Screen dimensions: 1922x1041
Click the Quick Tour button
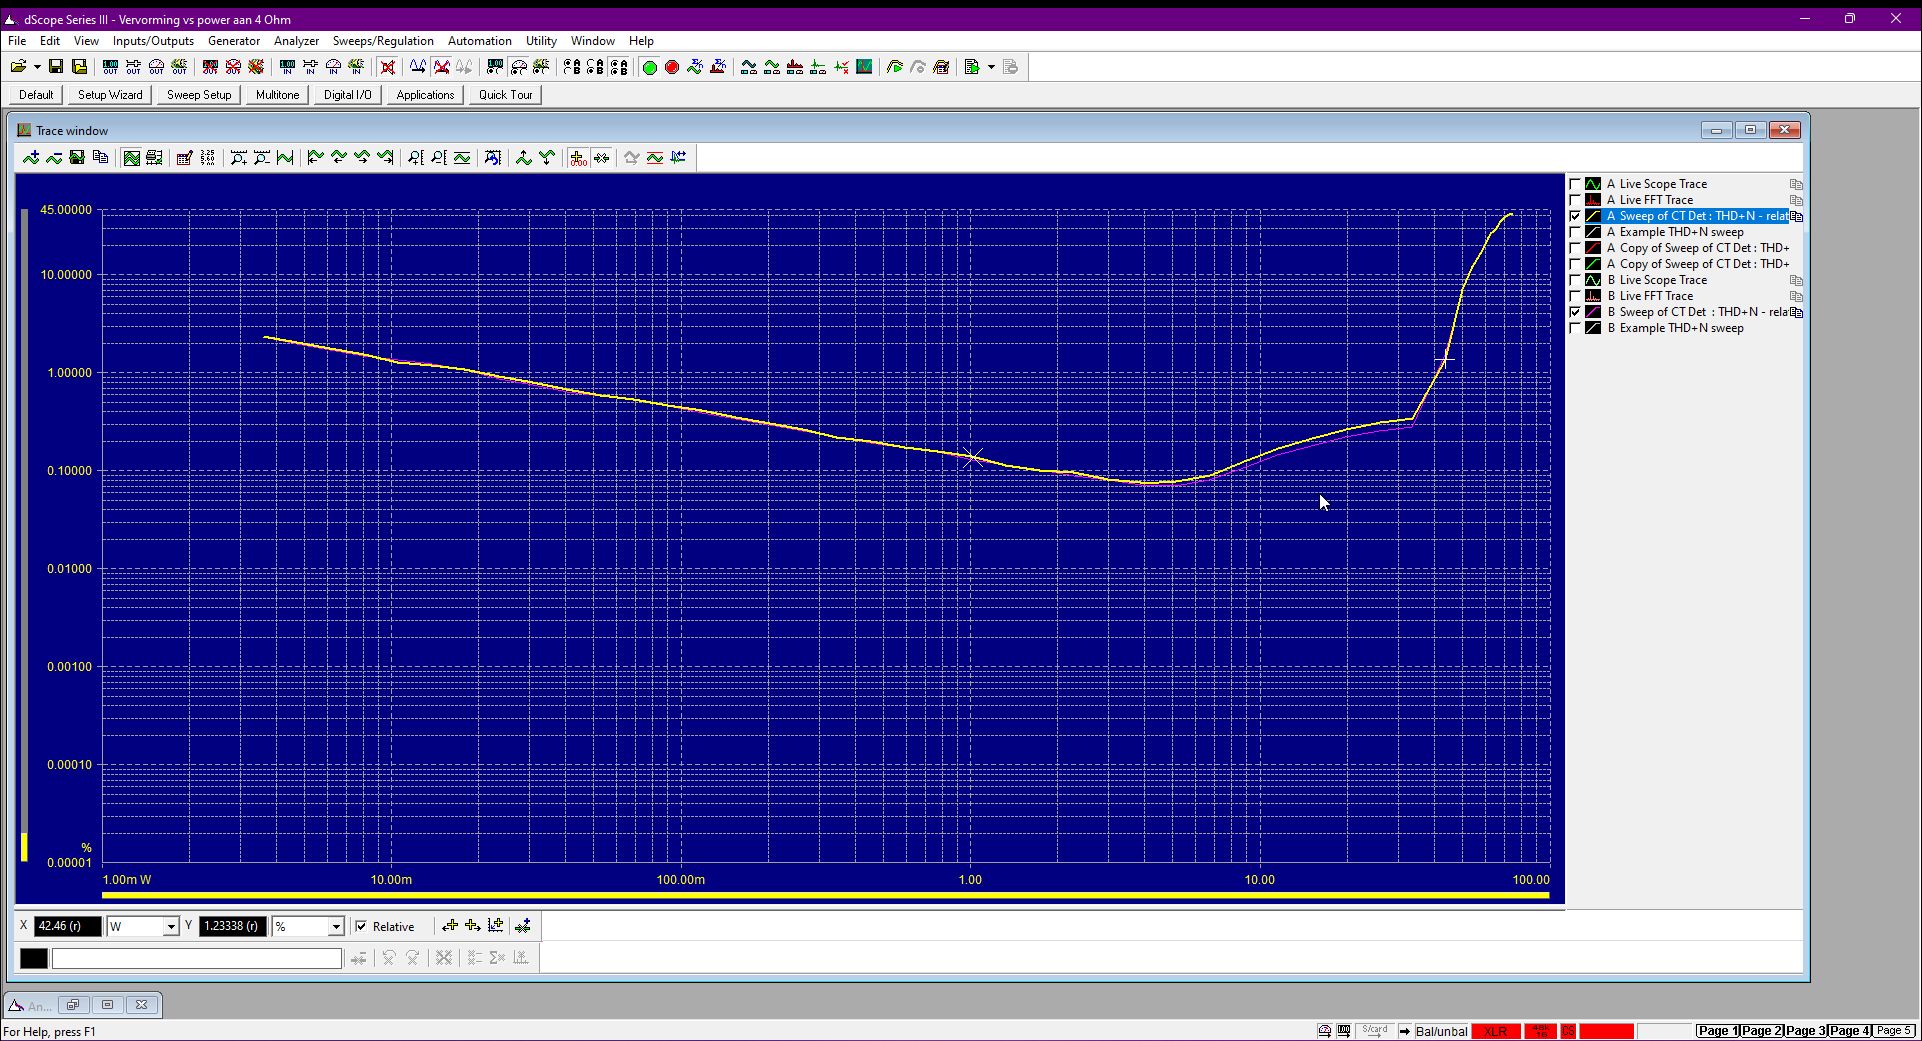(505, 95)
